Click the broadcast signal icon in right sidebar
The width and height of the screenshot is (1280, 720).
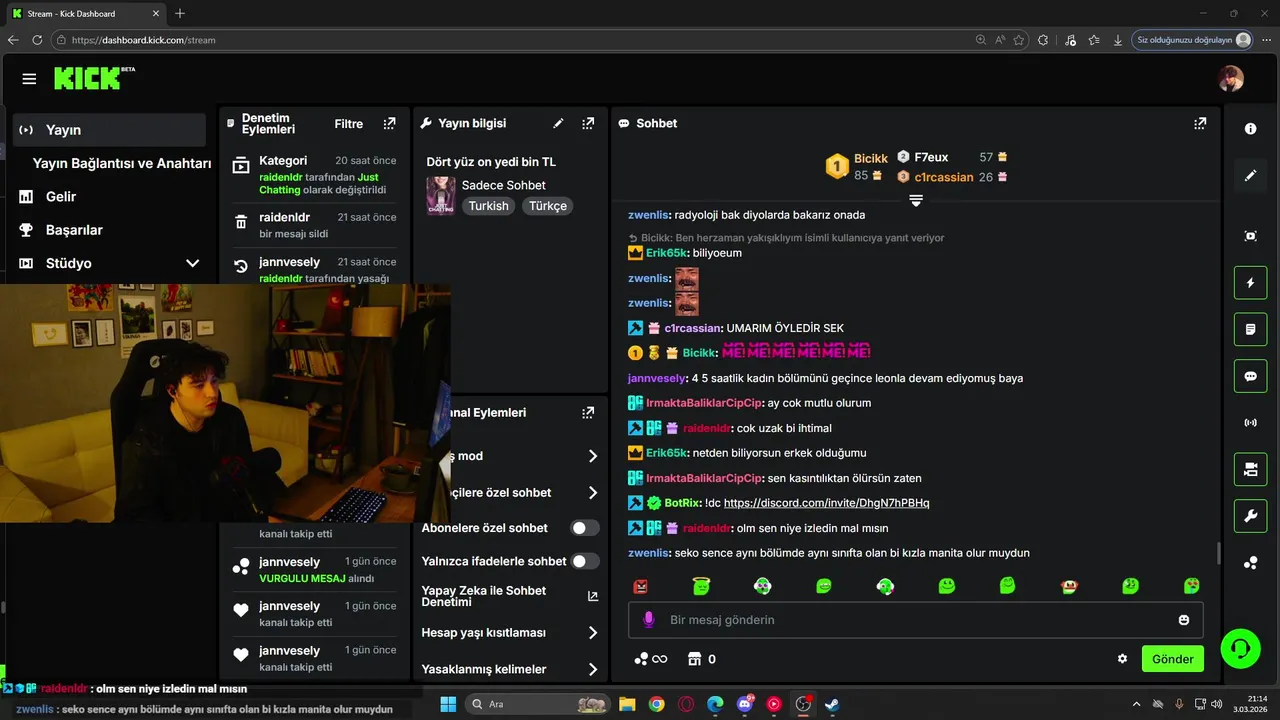1250,423
